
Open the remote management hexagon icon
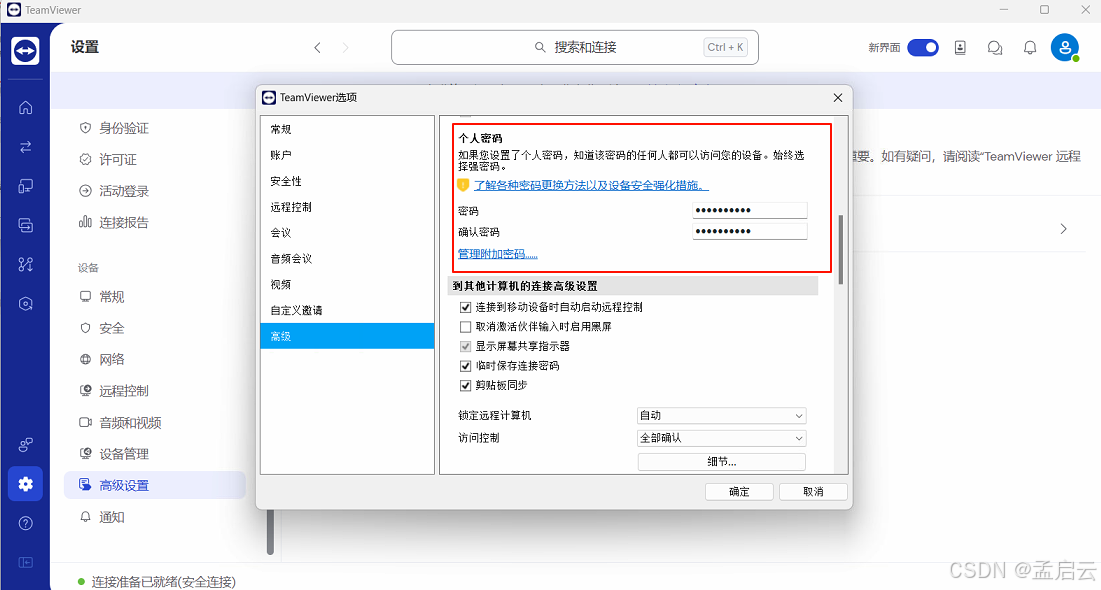[25, 304]
